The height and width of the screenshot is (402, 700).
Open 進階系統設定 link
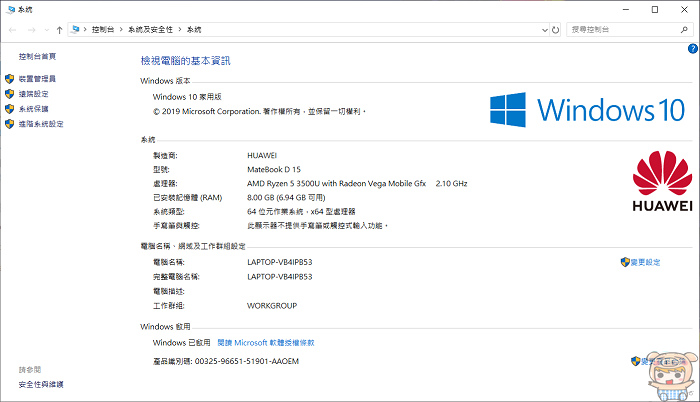click(41, 124)
